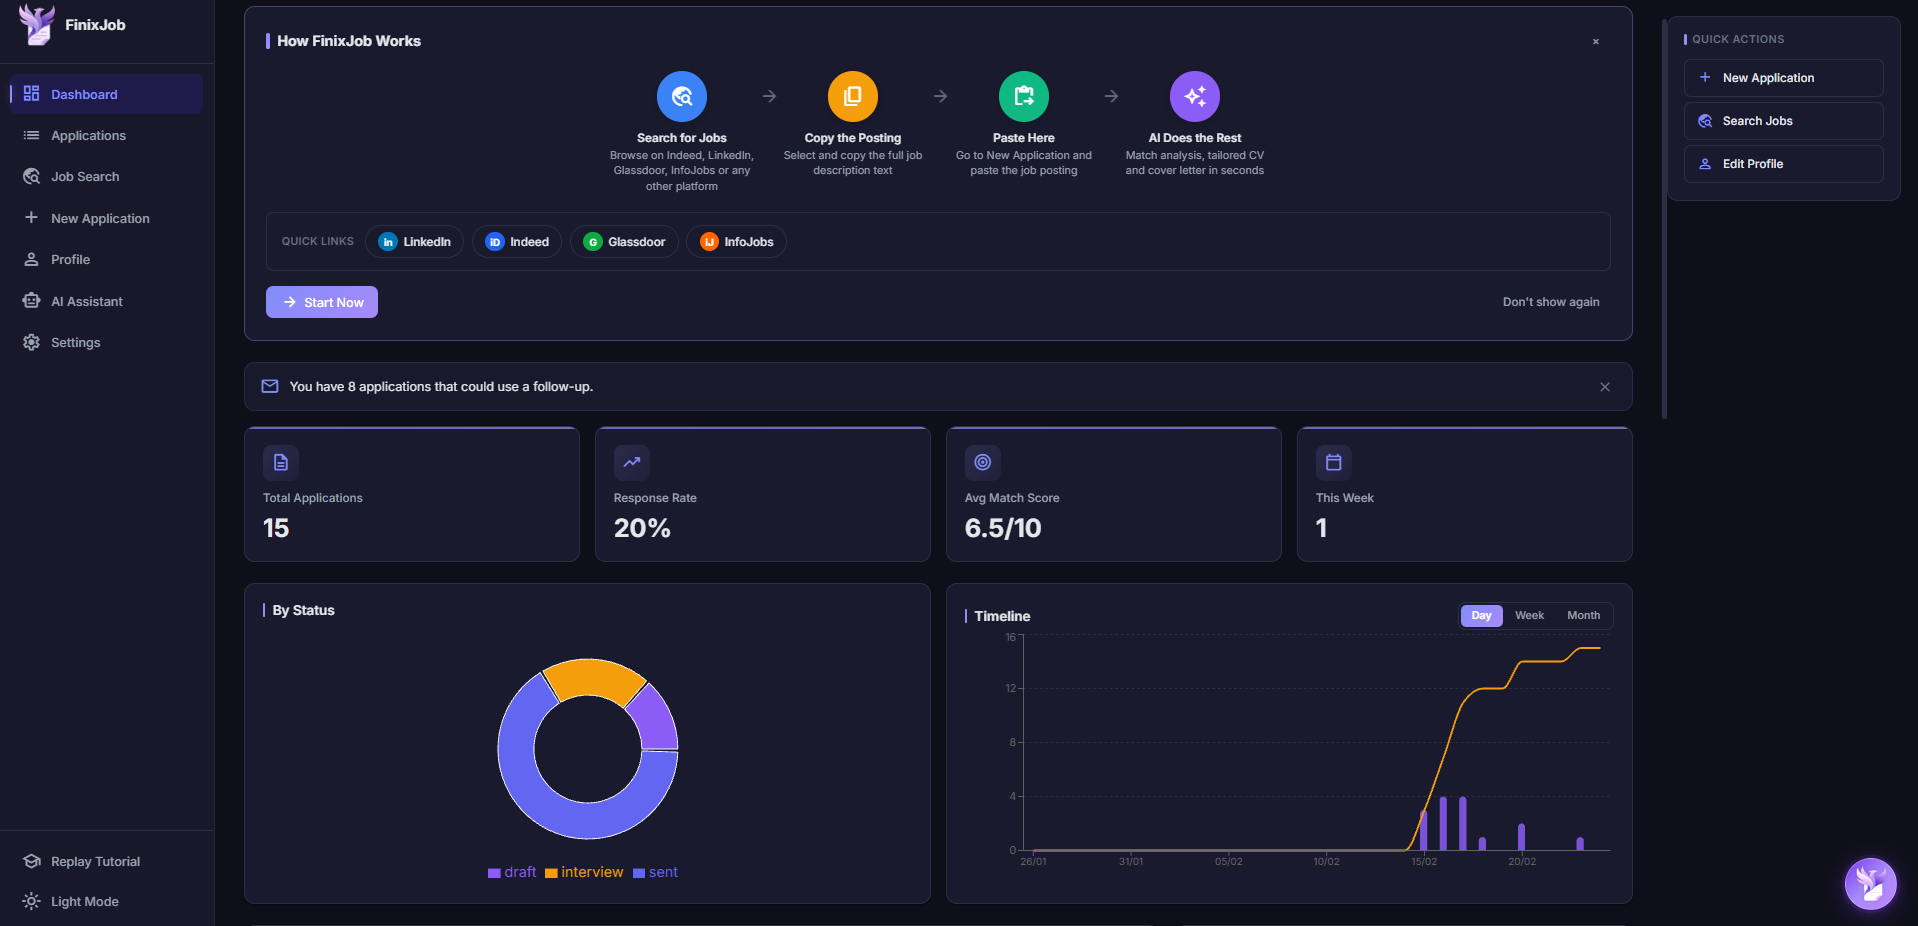Click the LinkedIn quick link icon
This screenshot has height=926, width=1918.
click(387, 241)
